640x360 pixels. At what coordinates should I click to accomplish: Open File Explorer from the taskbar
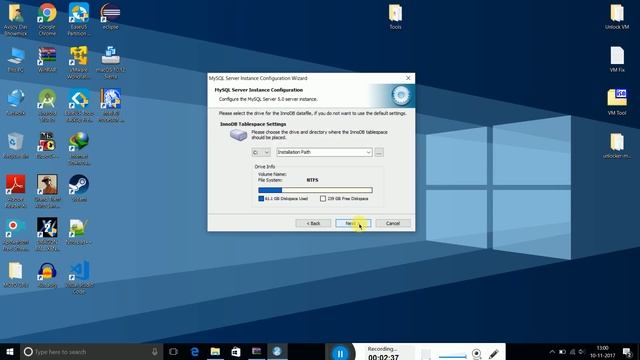tap(216, 351)
